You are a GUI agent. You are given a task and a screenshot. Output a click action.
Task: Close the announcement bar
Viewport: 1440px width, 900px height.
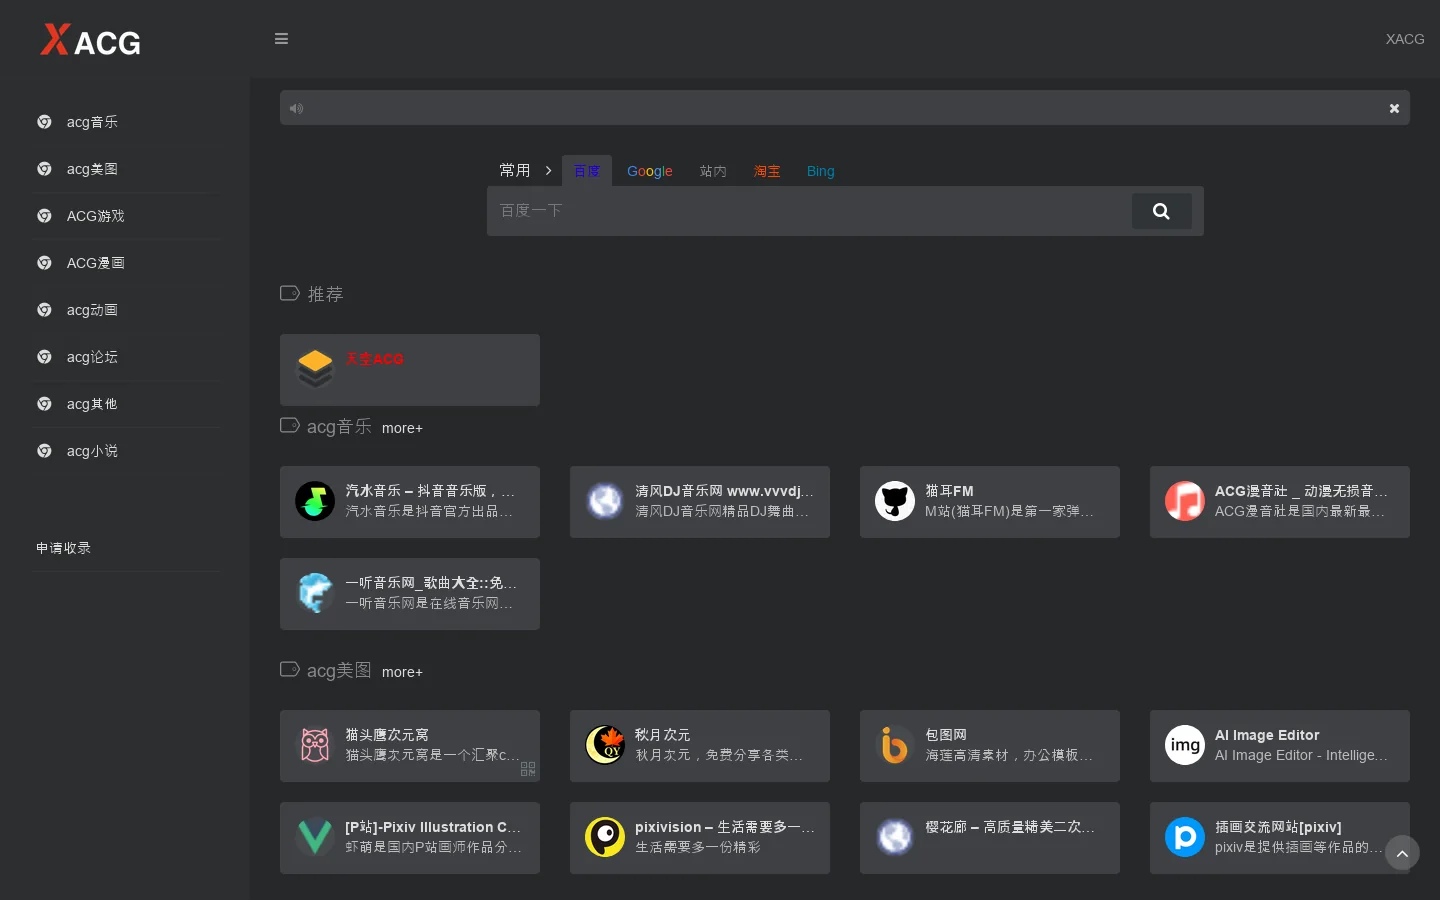(1394, 108)
